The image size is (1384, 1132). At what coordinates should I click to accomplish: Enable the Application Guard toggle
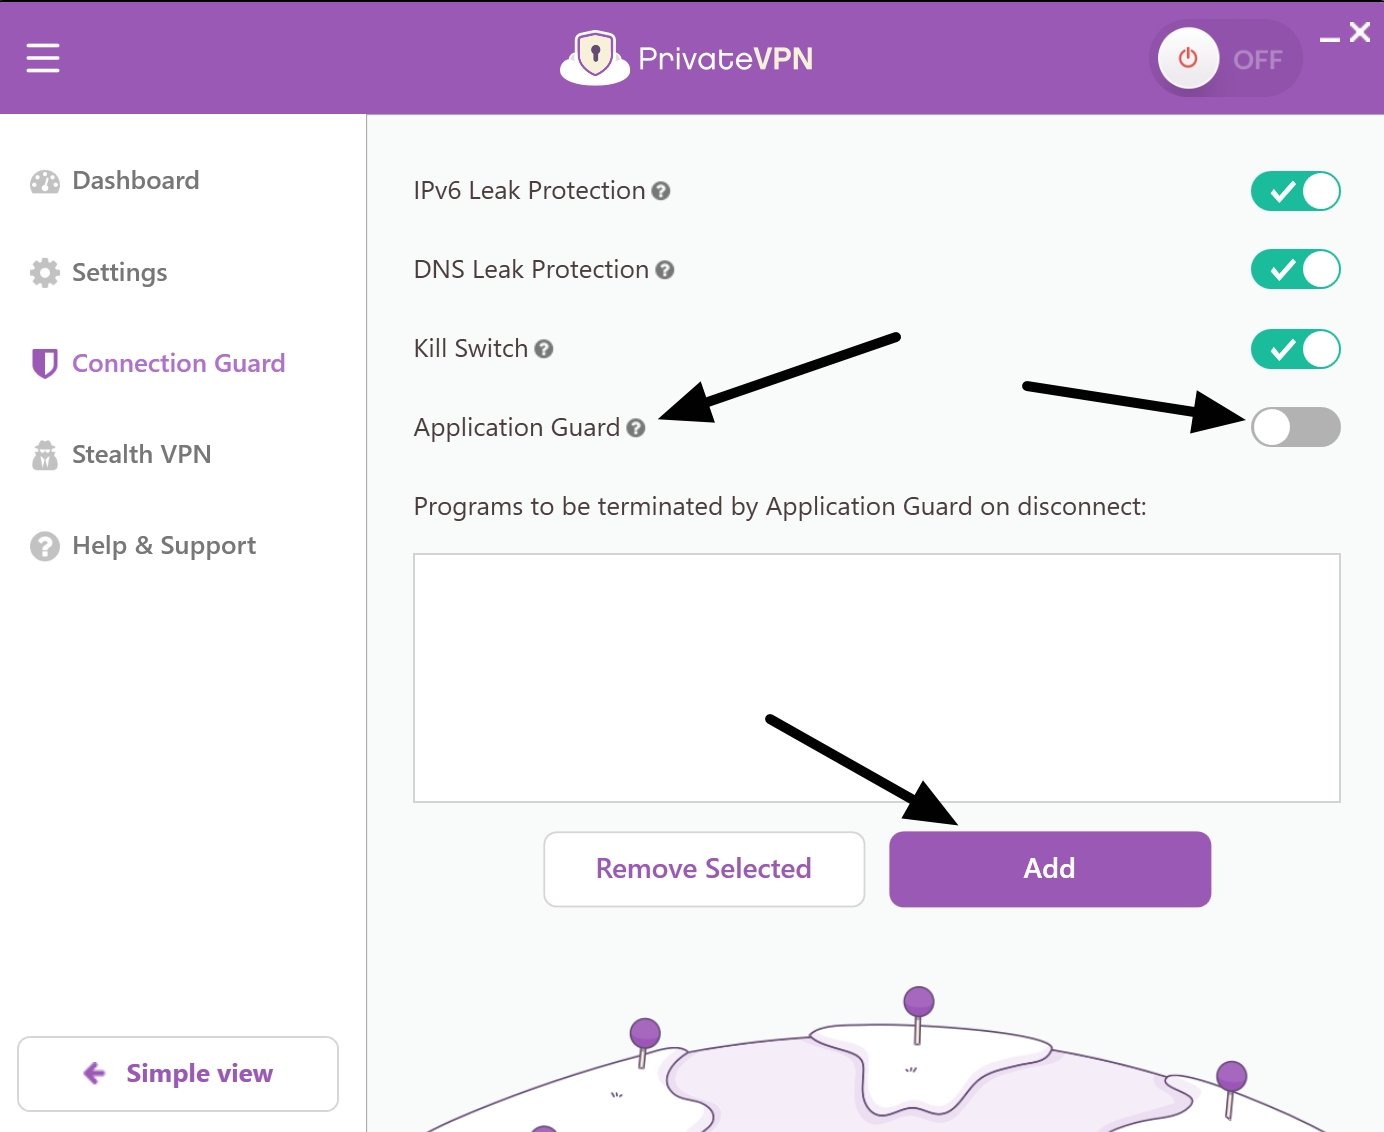coord(1295,427)
